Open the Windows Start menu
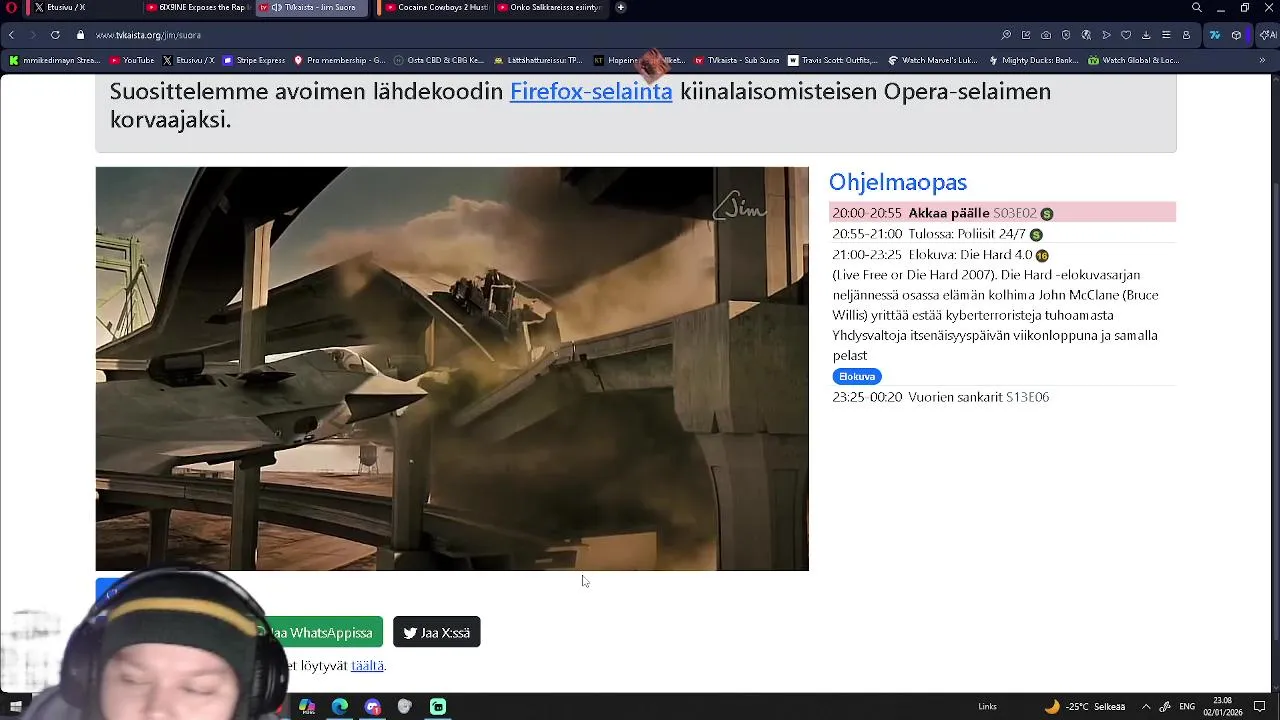Viewport: 1280px width, 720px height. [16, 706]
